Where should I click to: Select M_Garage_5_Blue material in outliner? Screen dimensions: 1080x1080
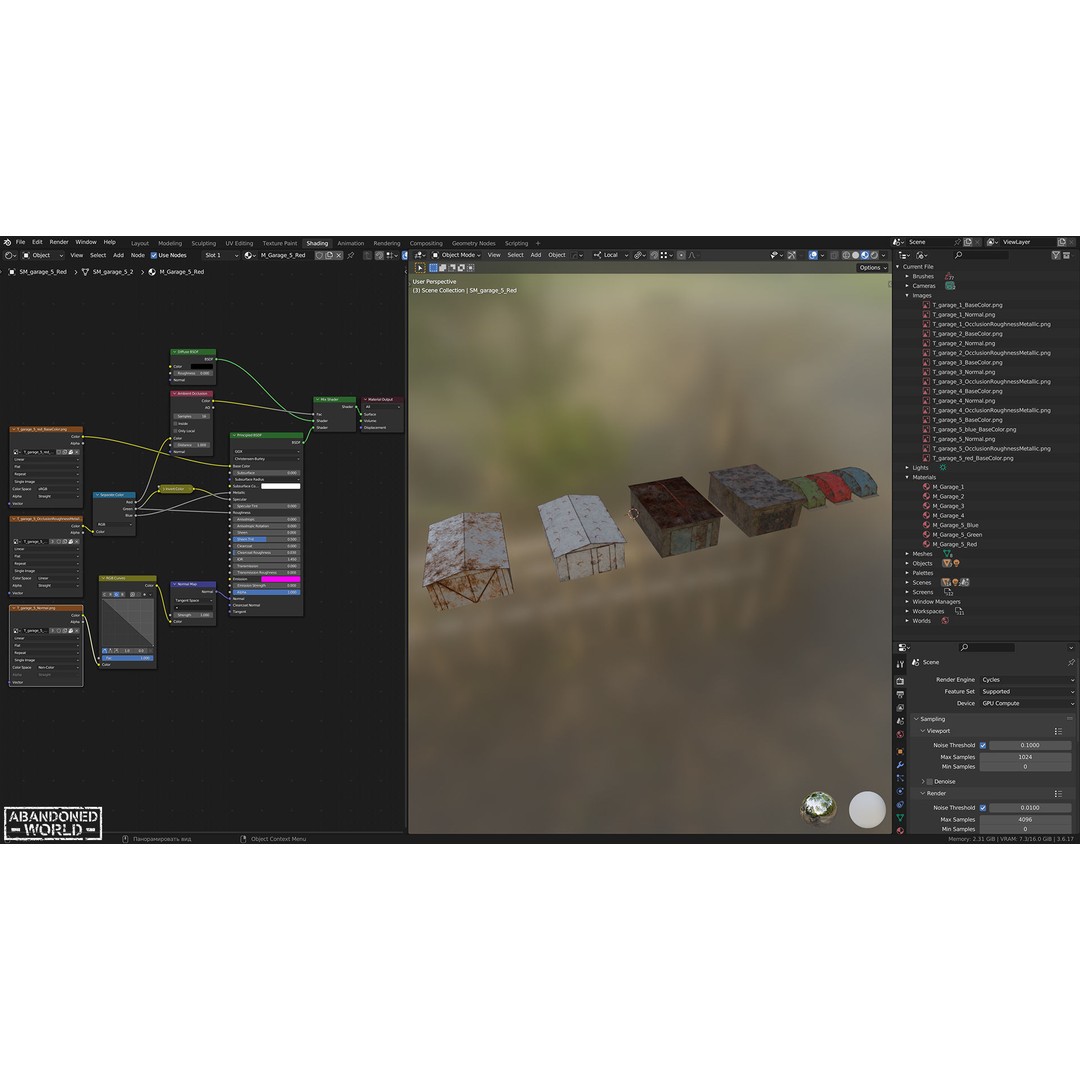(x=955, y=525)
